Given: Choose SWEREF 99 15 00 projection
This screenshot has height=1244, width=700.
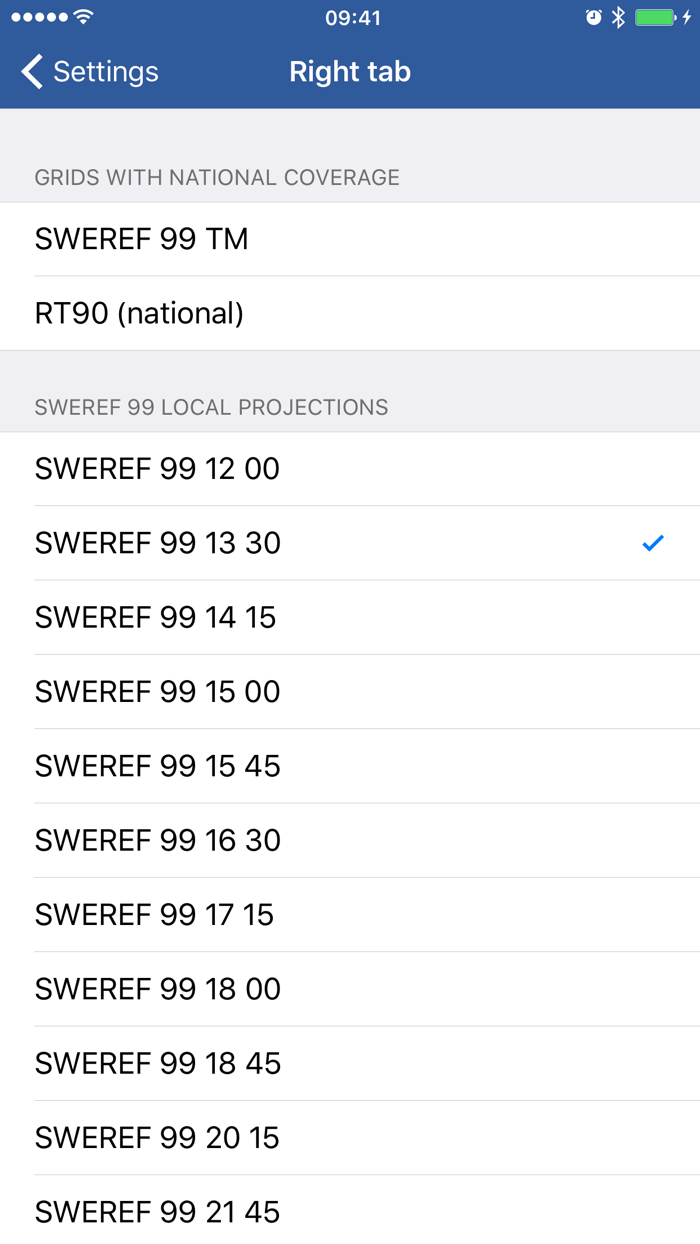Looking at the screenshot, I should (x=157, y=691).
